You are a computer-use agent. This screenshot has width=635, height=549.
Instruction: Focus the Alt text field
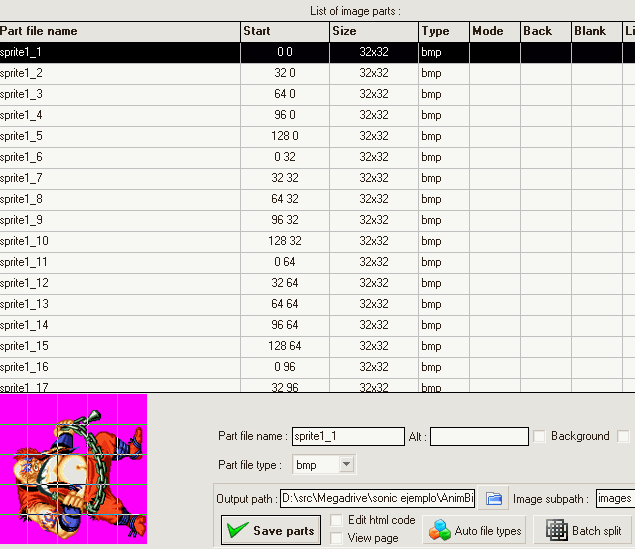[479, 436]
